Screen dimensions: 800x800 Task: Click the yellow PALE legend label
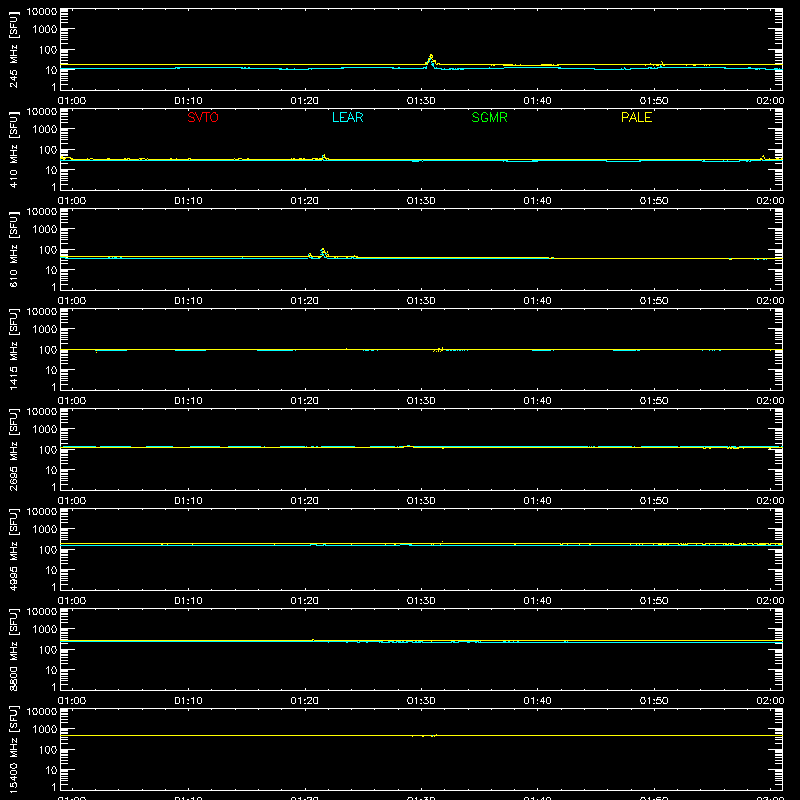636,117
